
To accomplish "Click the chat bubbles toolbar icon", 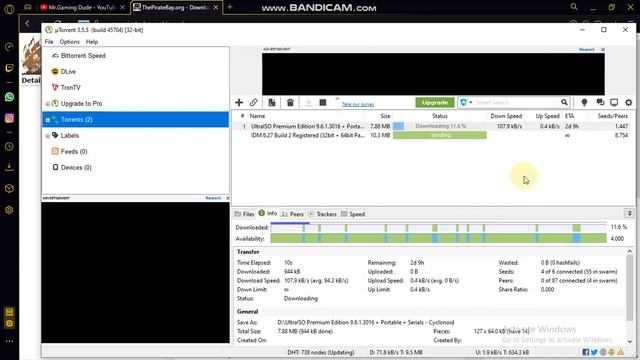I will (x=600, y=102).
